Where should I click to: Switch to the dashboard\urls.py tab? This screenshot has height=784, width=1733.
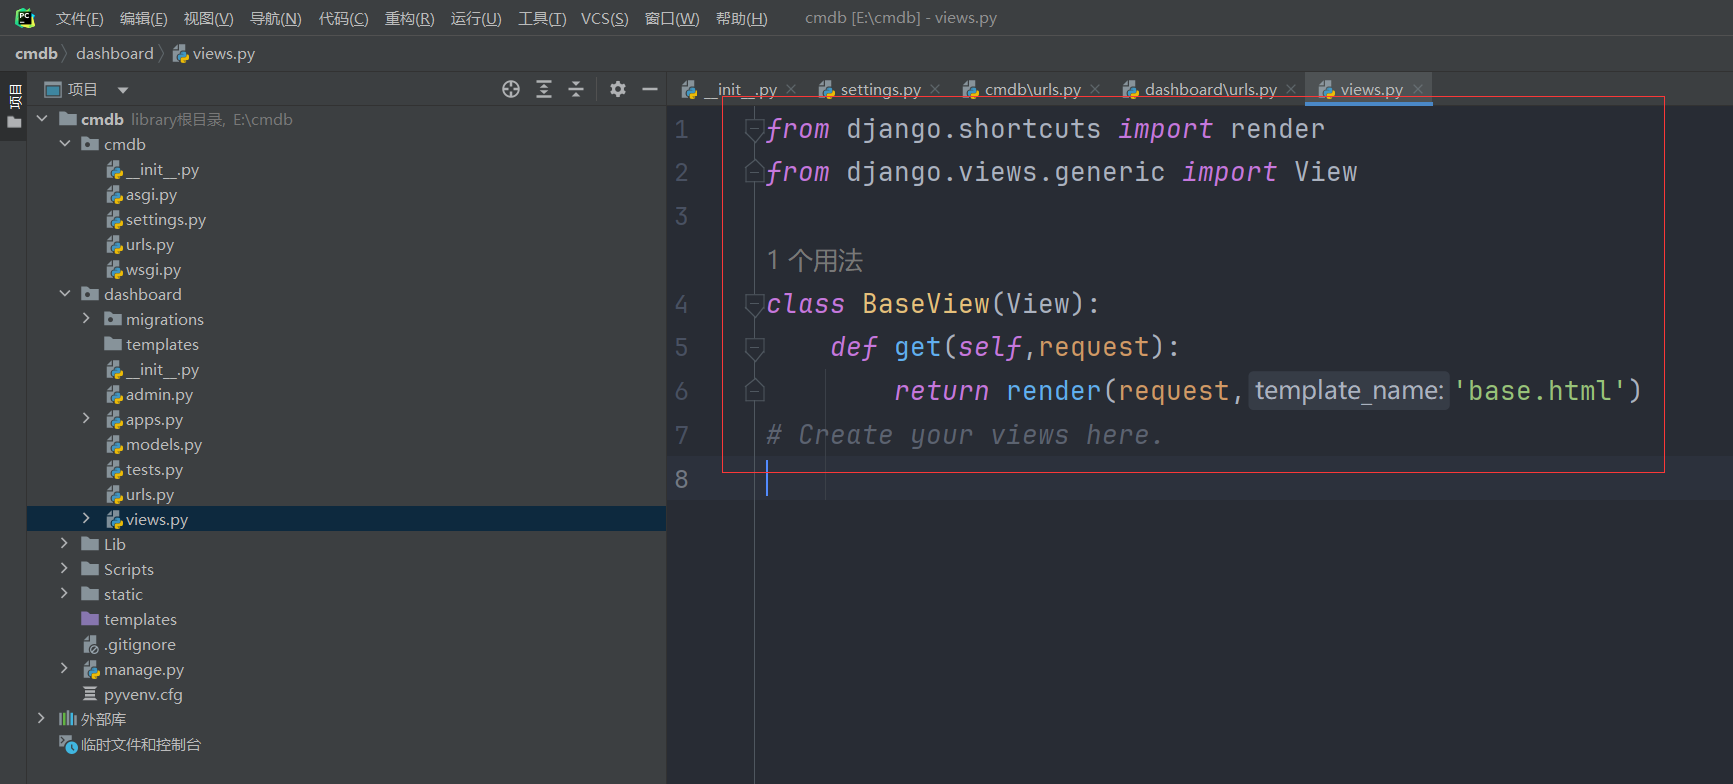pos(1210,89)
